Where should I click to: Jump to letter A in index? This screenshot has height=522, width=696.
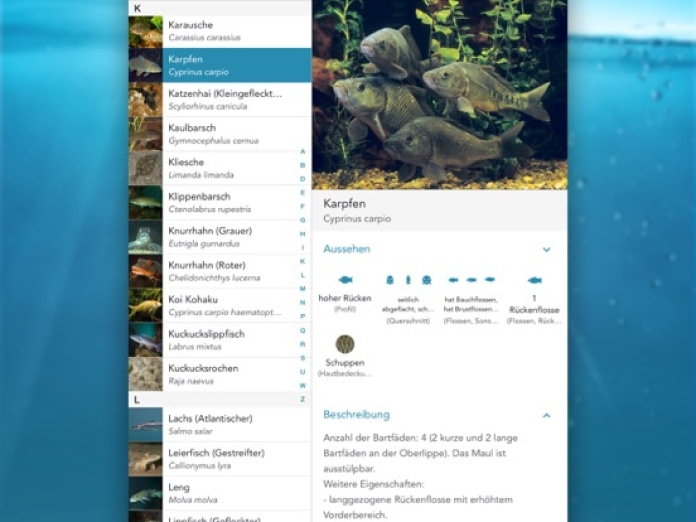click(303, 151)
